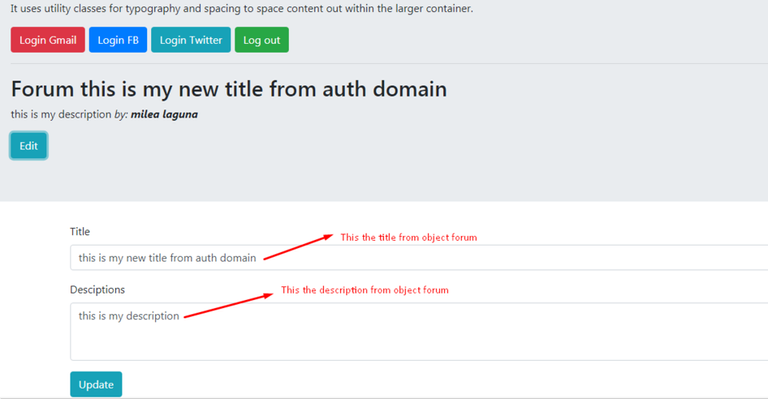Click the green Log out button
The image size is (768, 399).
tap(262, 40)
